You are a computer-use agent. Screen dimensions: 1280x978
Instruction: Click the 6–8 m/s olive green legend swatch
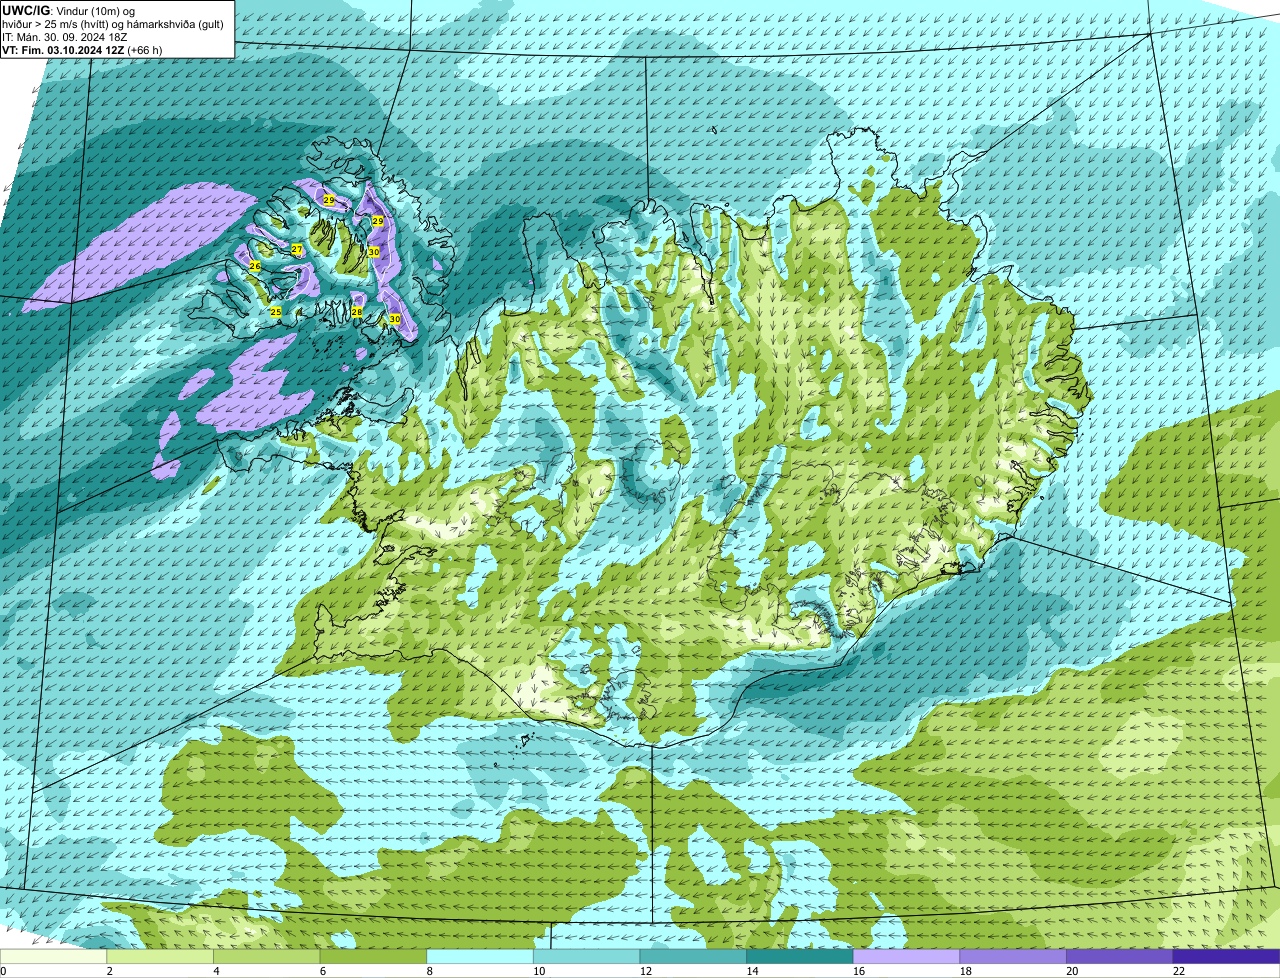pyautogui.click(x=373, y=956)
